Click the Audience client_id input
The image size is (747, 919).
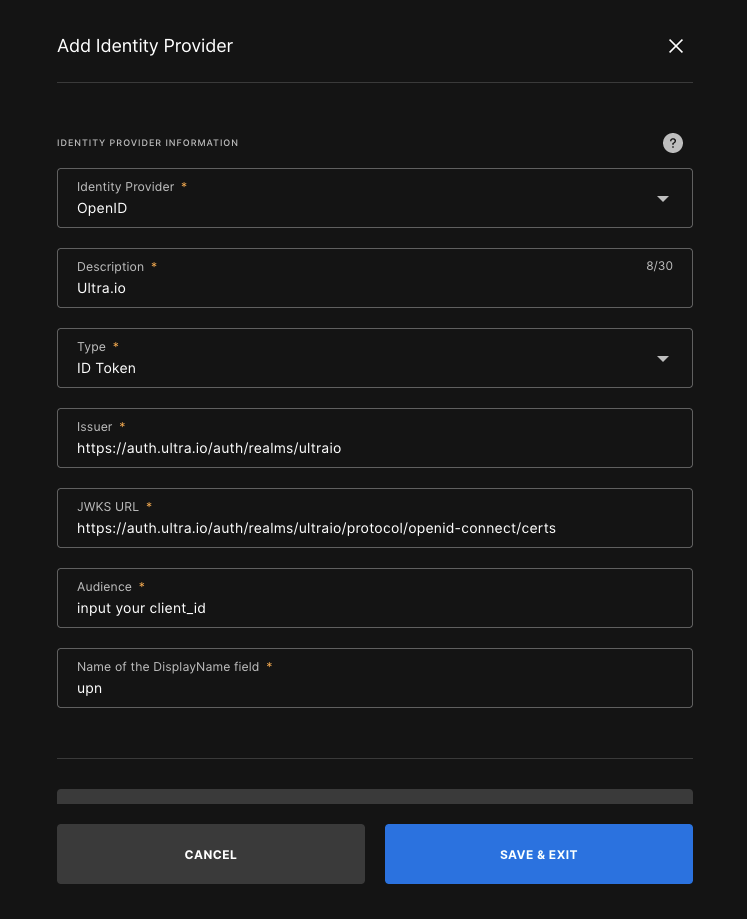pos(375,598)
